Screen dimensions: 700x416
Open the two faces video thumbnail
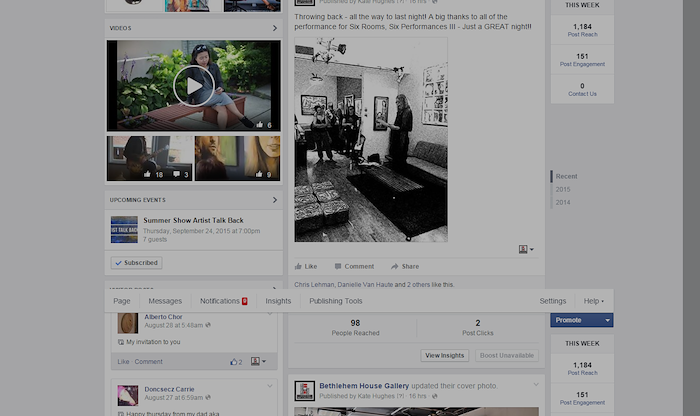coord(238,158)
